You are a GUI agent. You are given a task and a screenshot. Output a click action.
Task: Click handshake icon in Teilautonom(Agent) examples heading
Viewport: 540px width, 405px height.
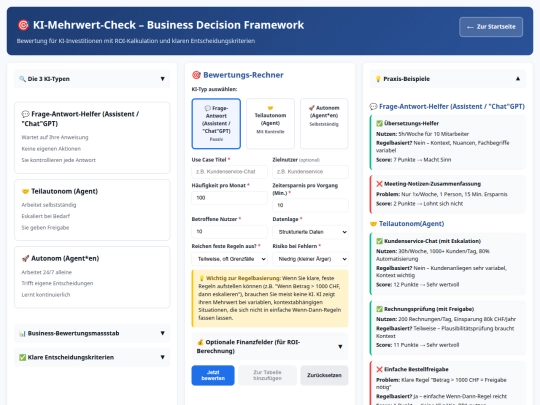(373, 224)
